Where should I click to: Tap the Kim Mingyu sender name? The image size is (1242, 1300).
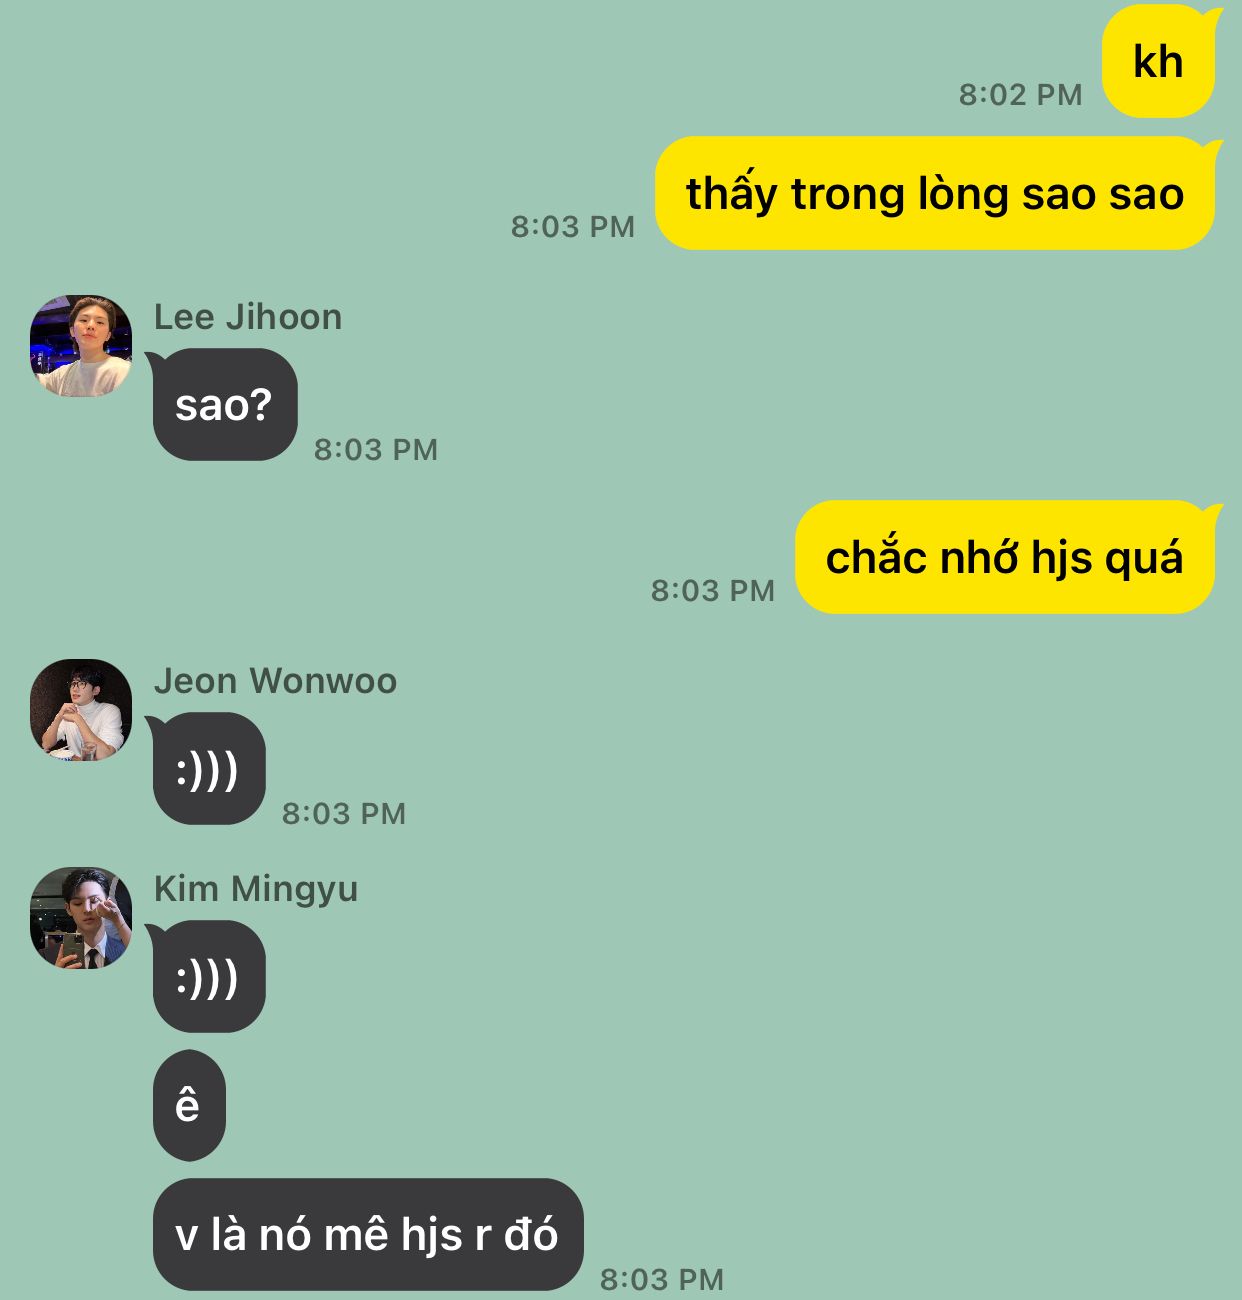coord(256,889)
